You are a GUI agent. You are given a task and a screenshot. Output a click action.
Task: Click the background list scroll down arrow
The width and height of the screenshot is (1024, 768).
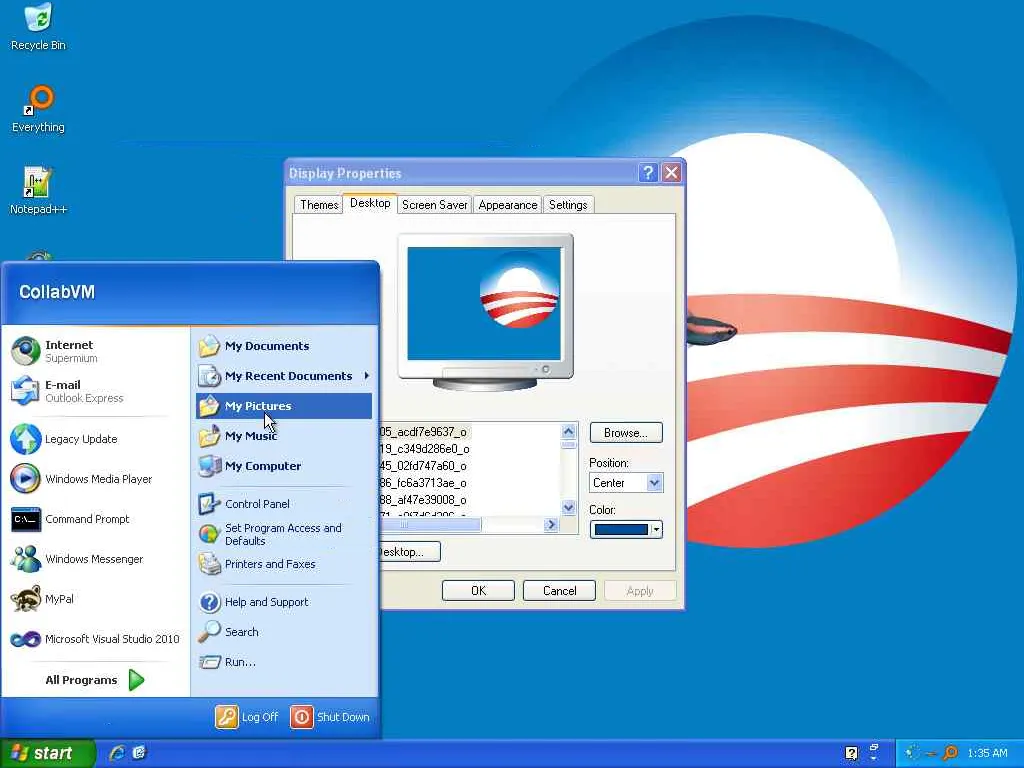[x=568, y=507]
